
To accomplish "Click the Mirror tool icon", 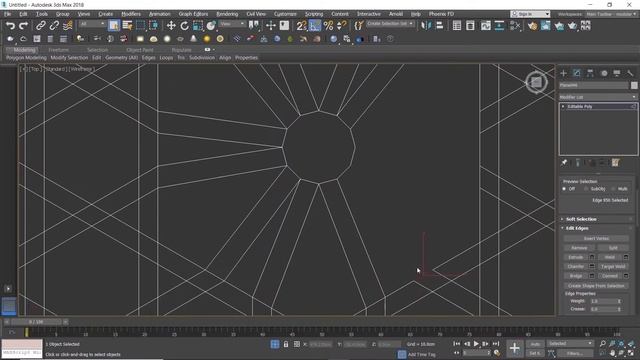I will coord(426,26).
